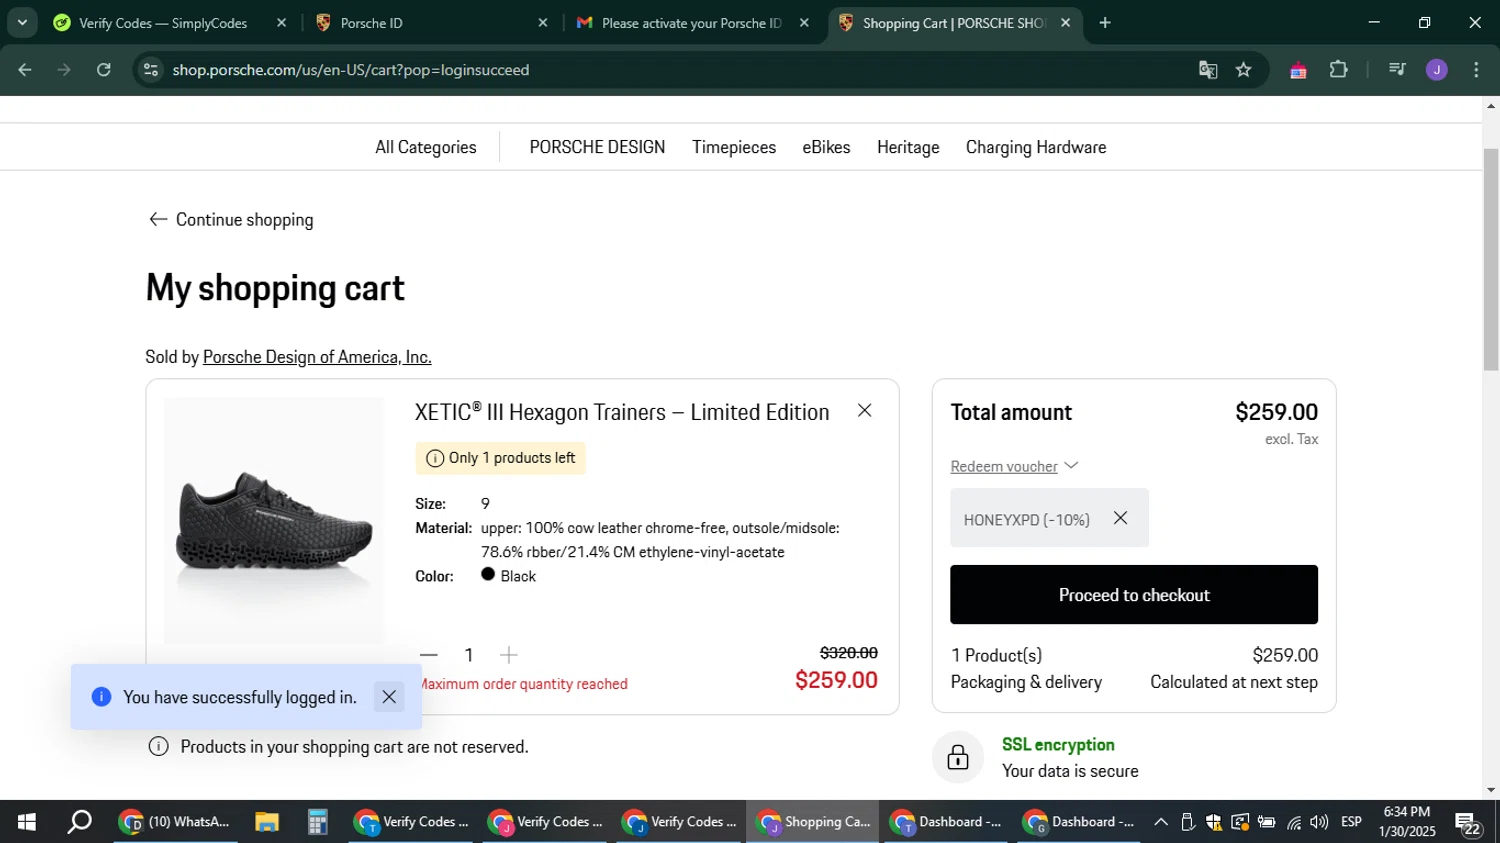
Task: Show hidden system tray icons
Action: click(x=1160, y=822)
